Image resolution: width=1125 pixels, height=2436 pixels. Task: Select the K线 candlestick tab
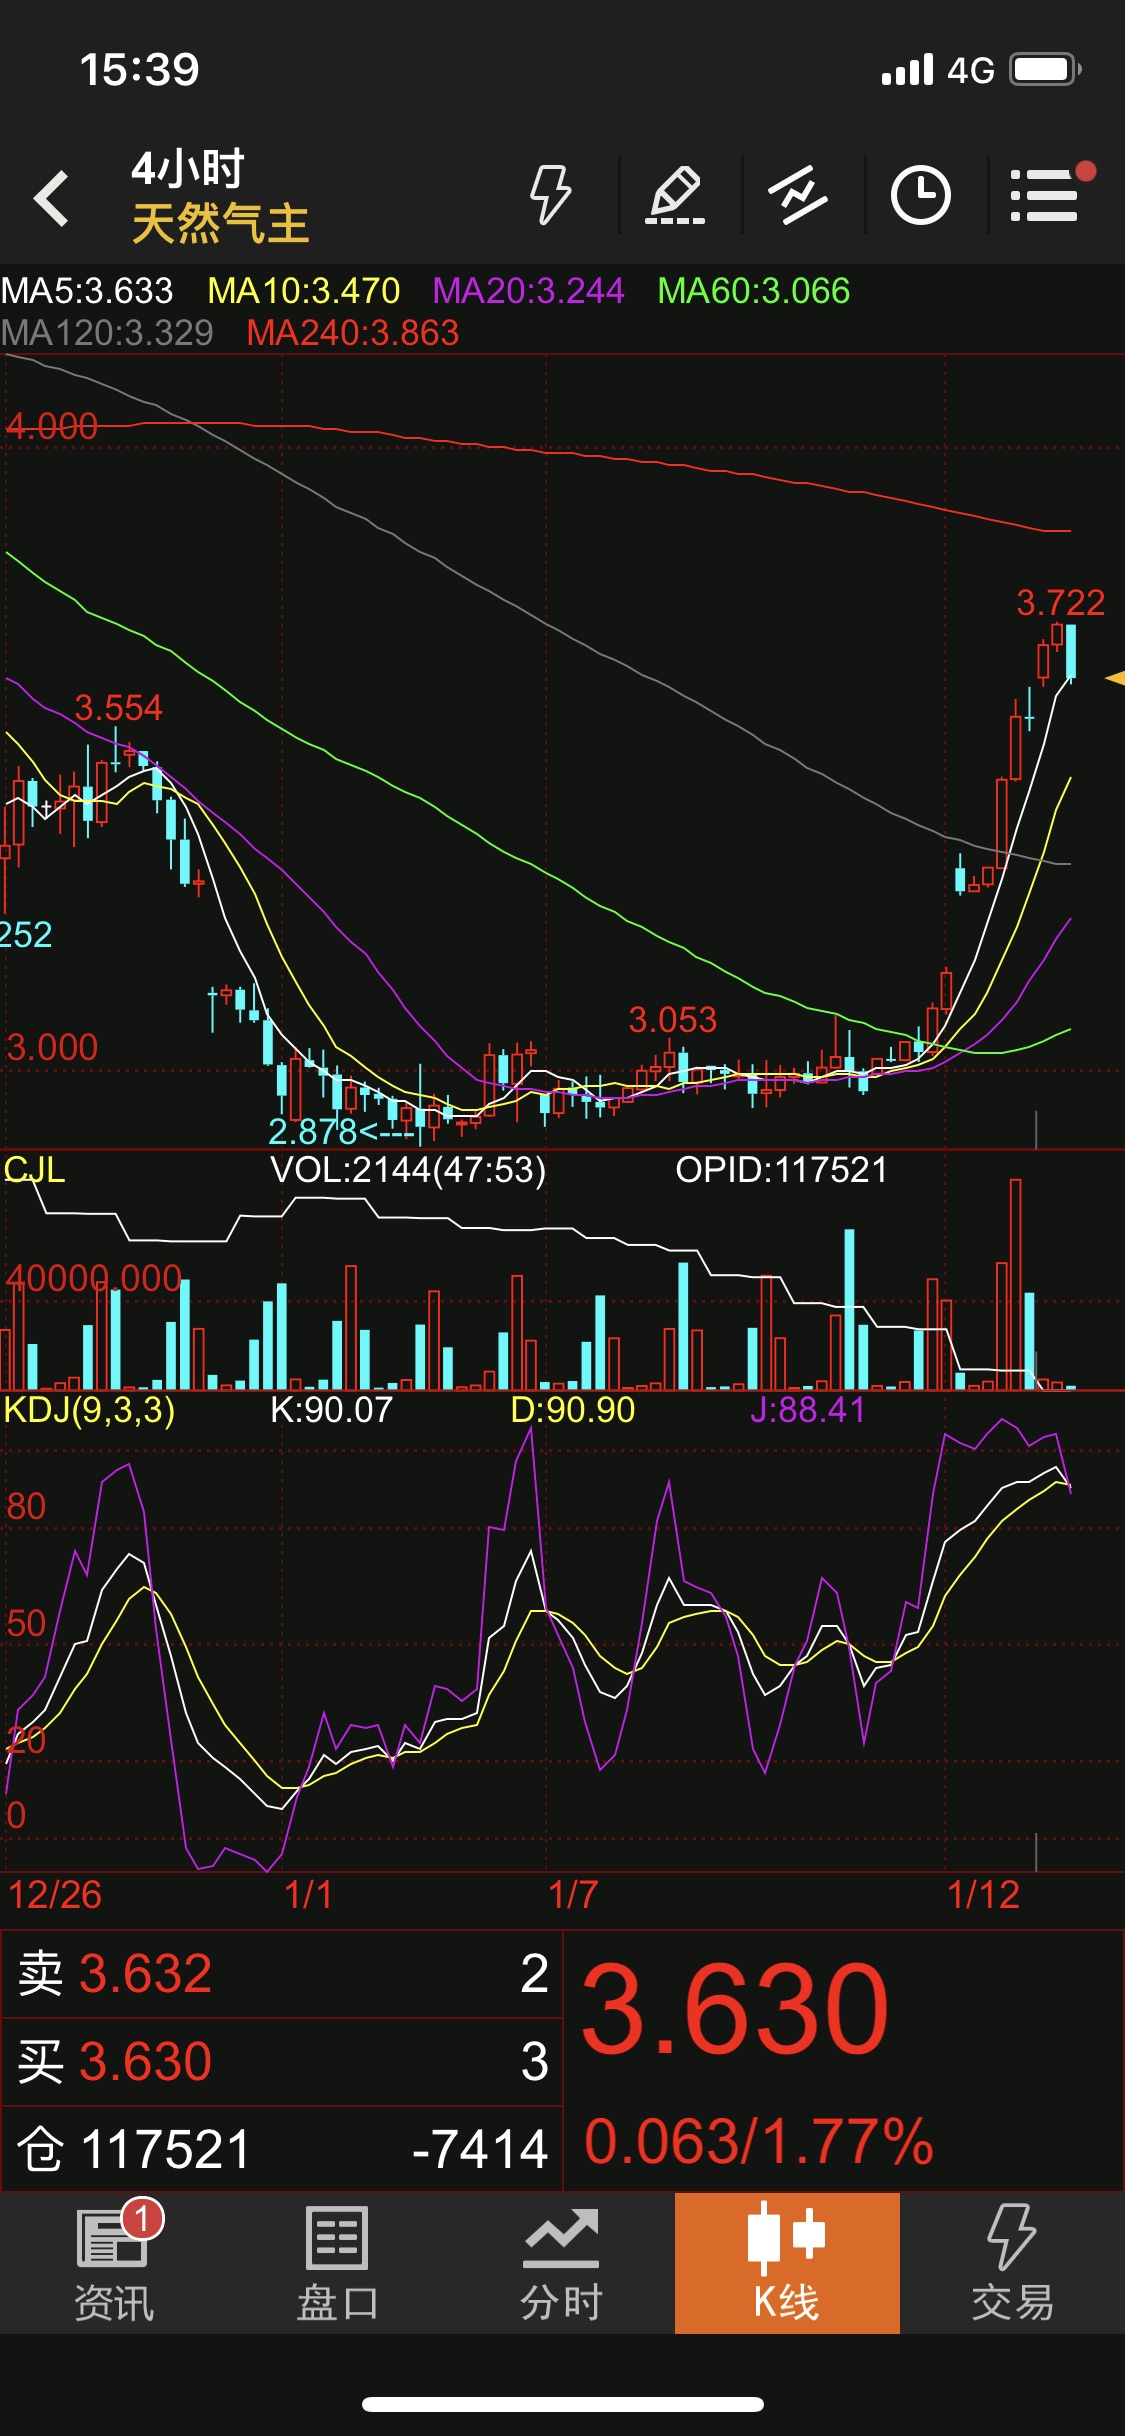(787, 2263)
